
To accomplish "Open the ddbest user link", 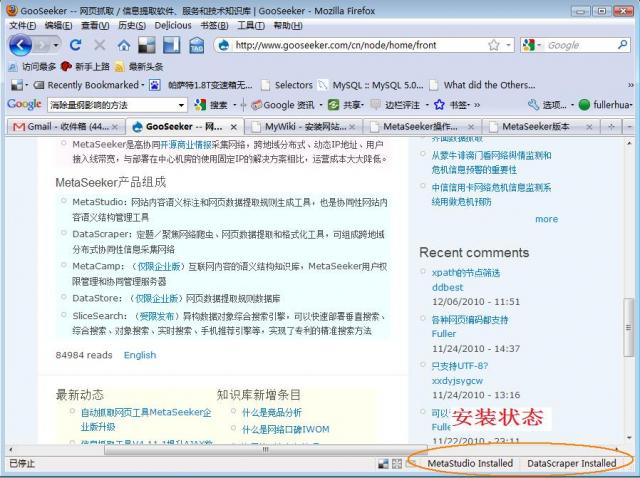I will (x=447, y=287).
